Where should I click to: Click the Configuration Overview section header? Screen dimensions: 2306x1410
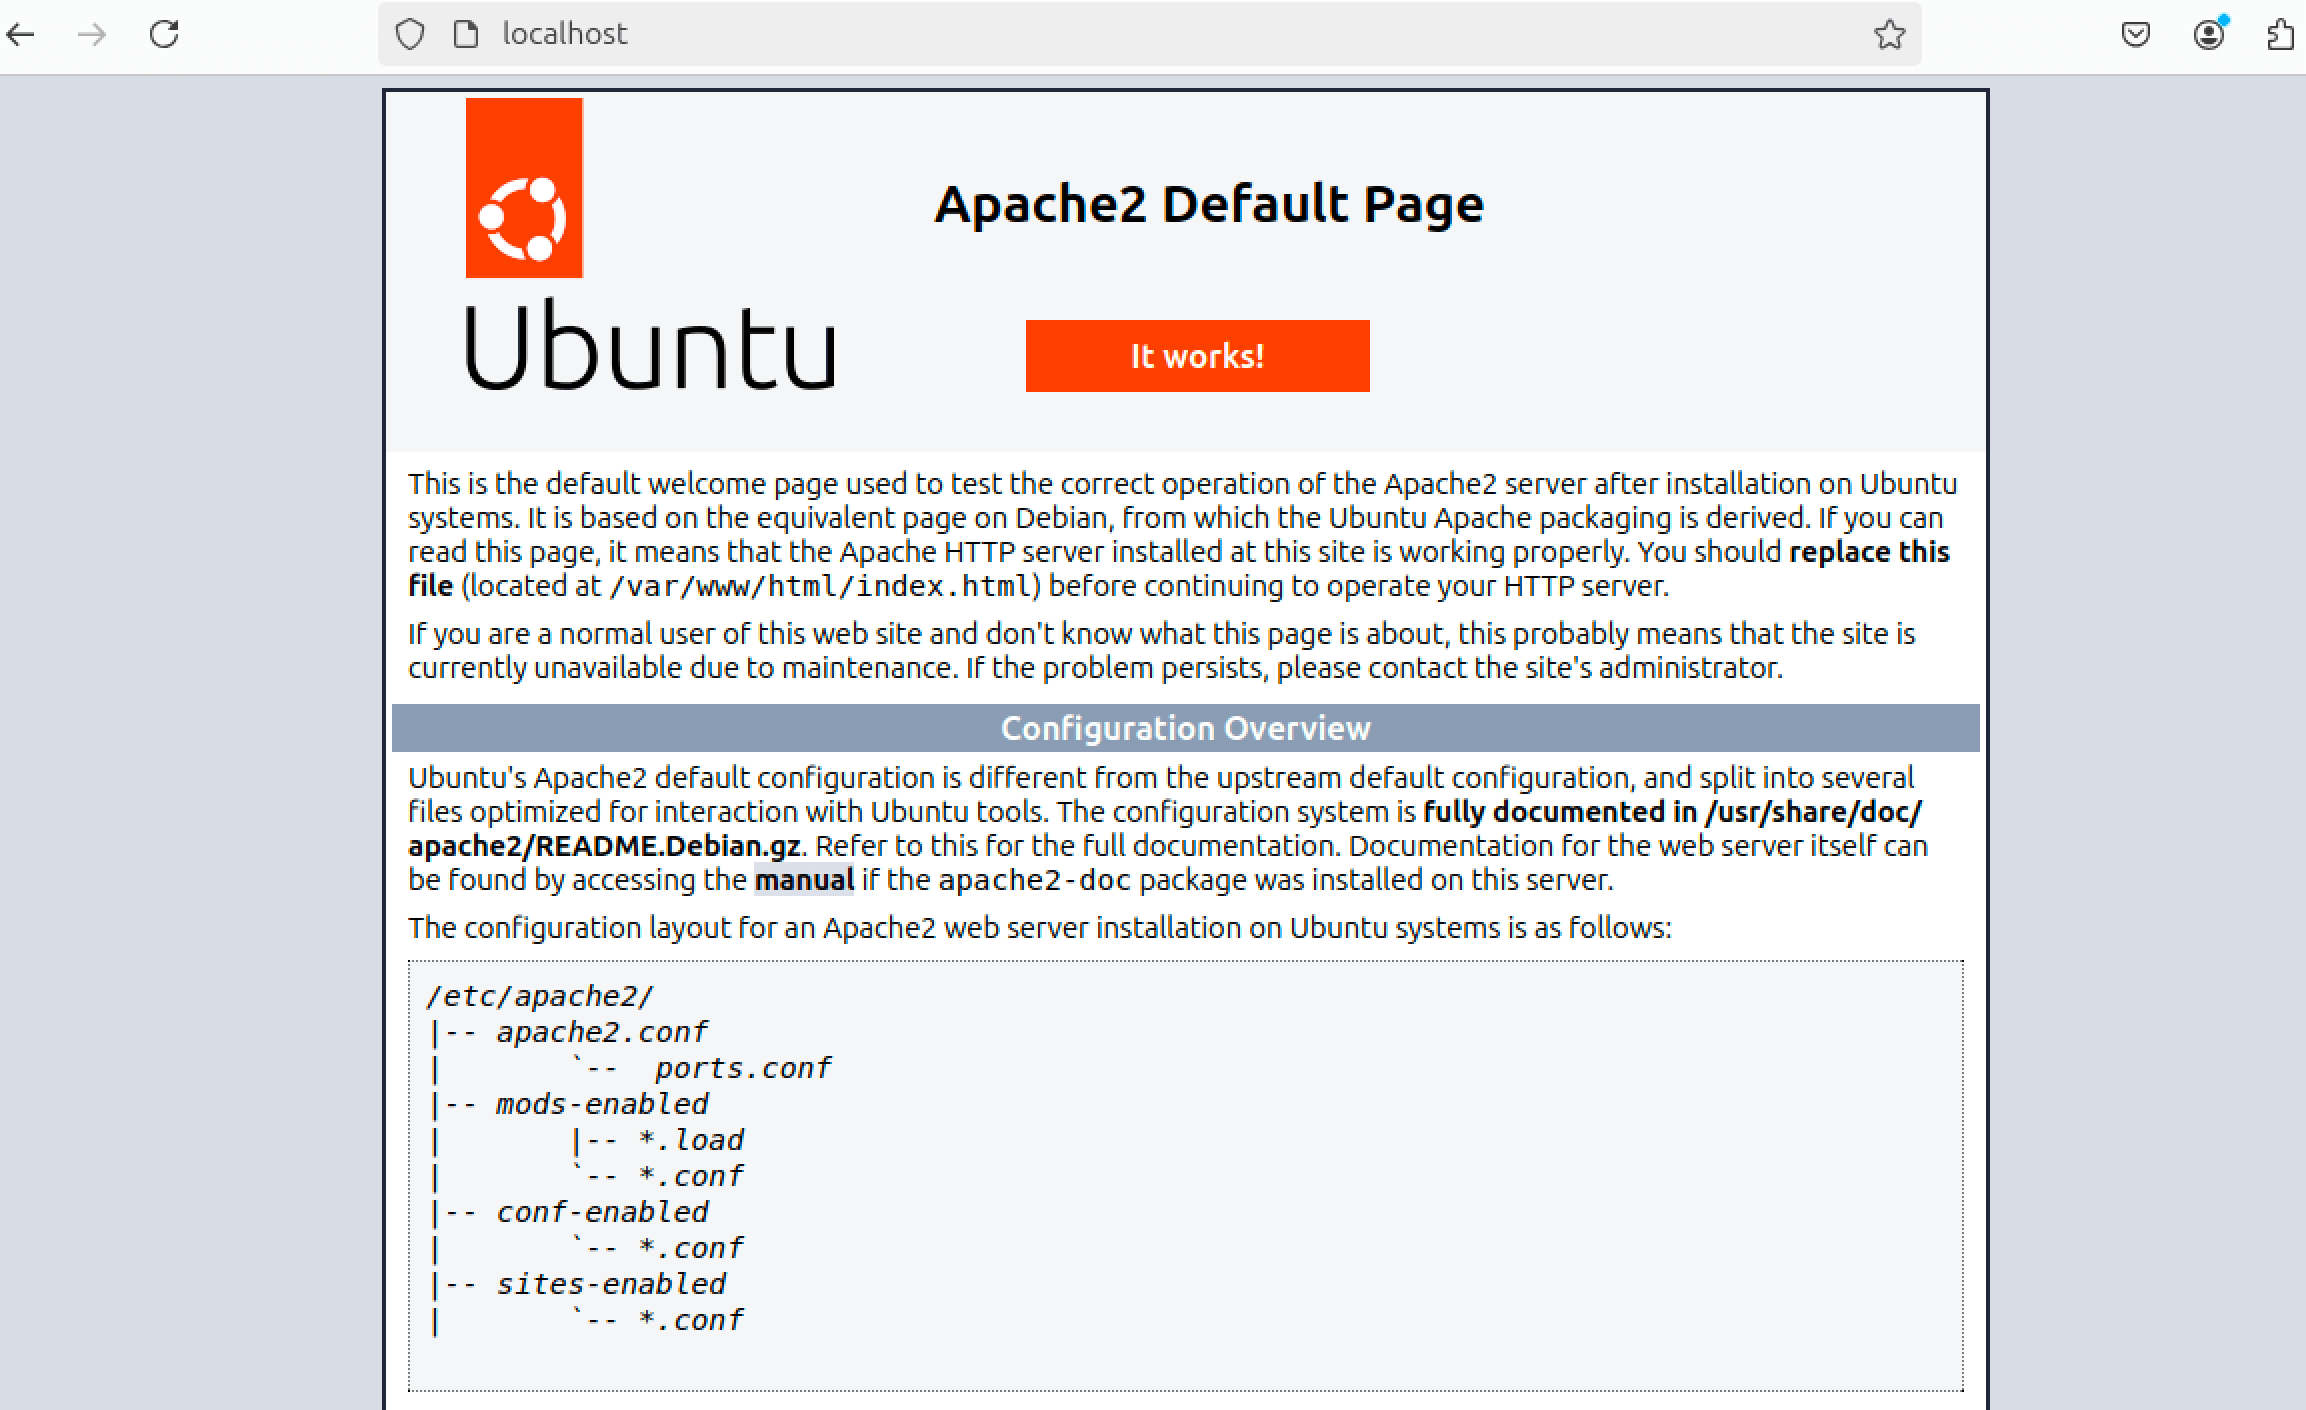1185,728
